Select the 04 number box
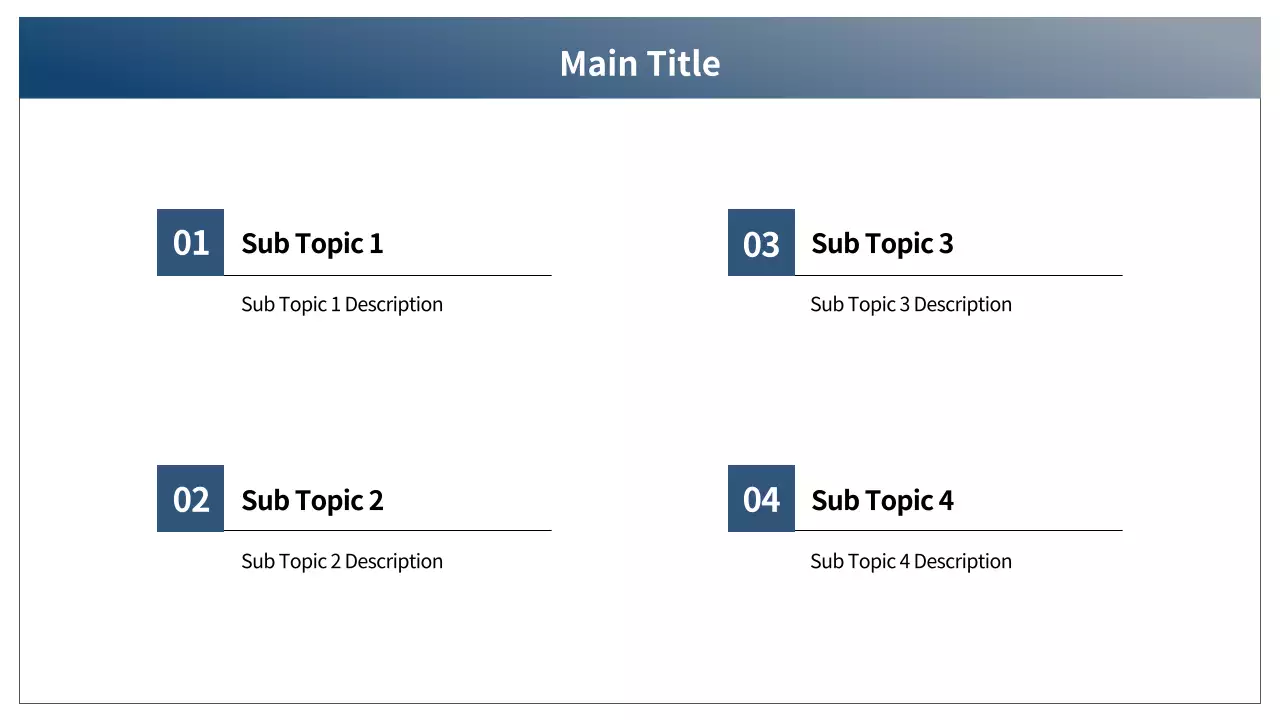 [761, 498]
